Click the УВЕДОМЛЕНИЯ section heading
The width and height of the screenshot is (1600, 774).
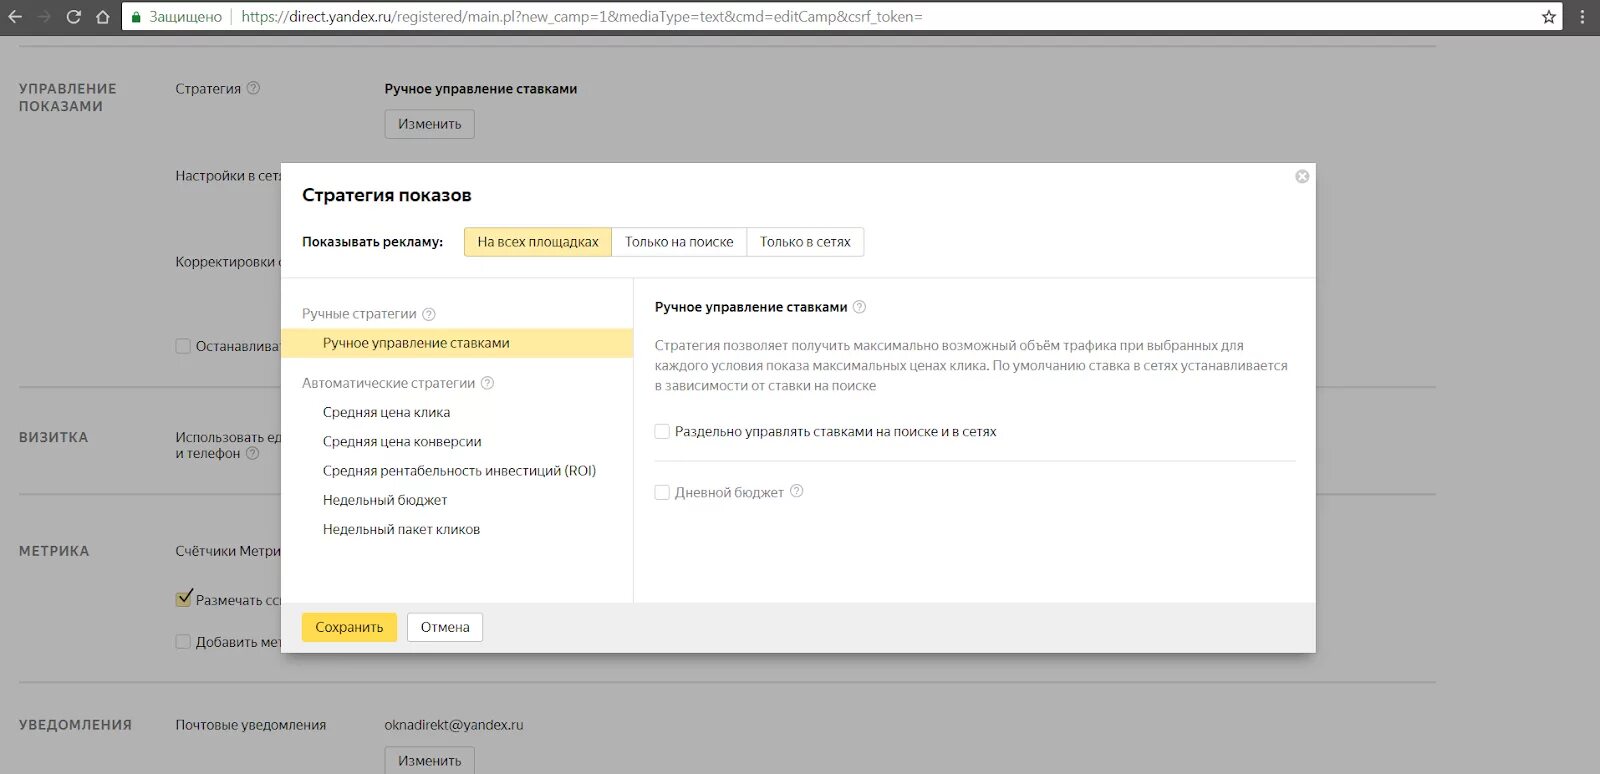[x=75, y=725]
